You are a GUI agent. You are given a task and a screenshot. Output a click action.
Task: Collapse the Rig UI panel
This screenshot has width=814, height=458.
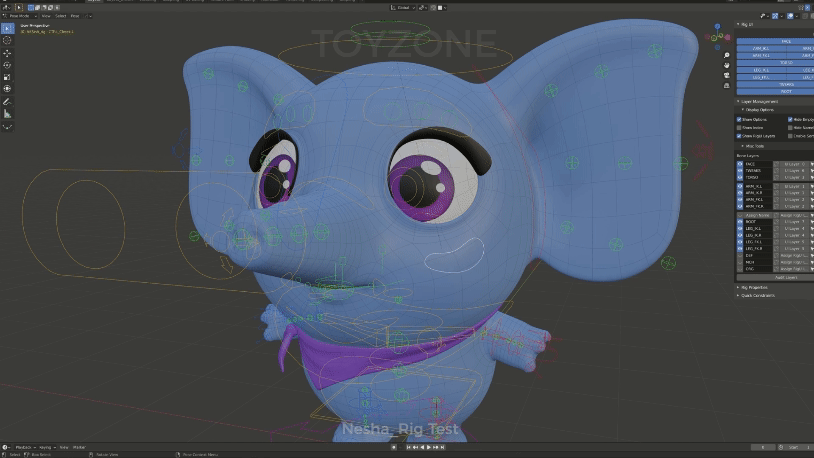(738, 24)
